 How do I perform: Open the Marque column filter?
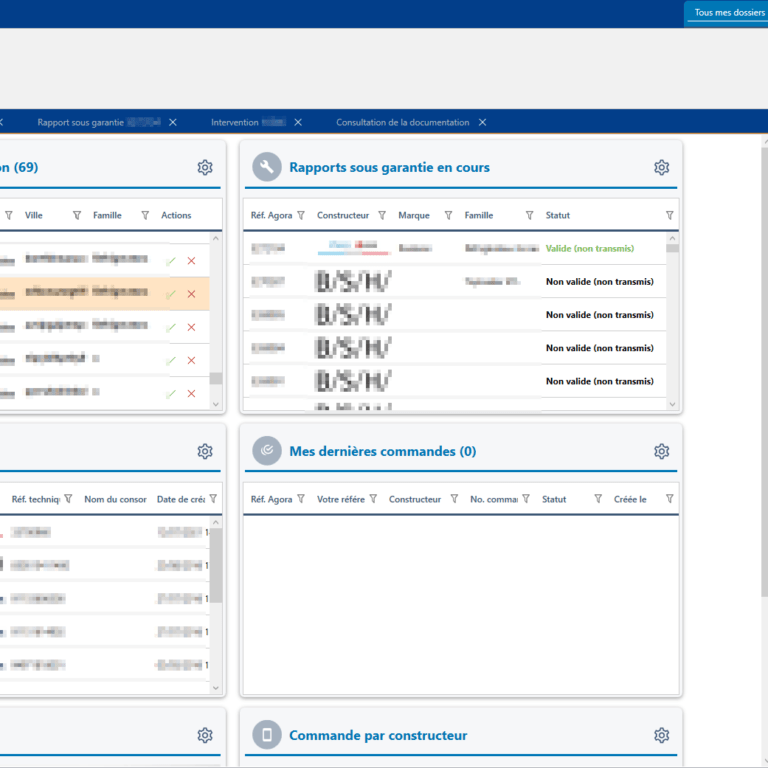(x=448, y=215)
